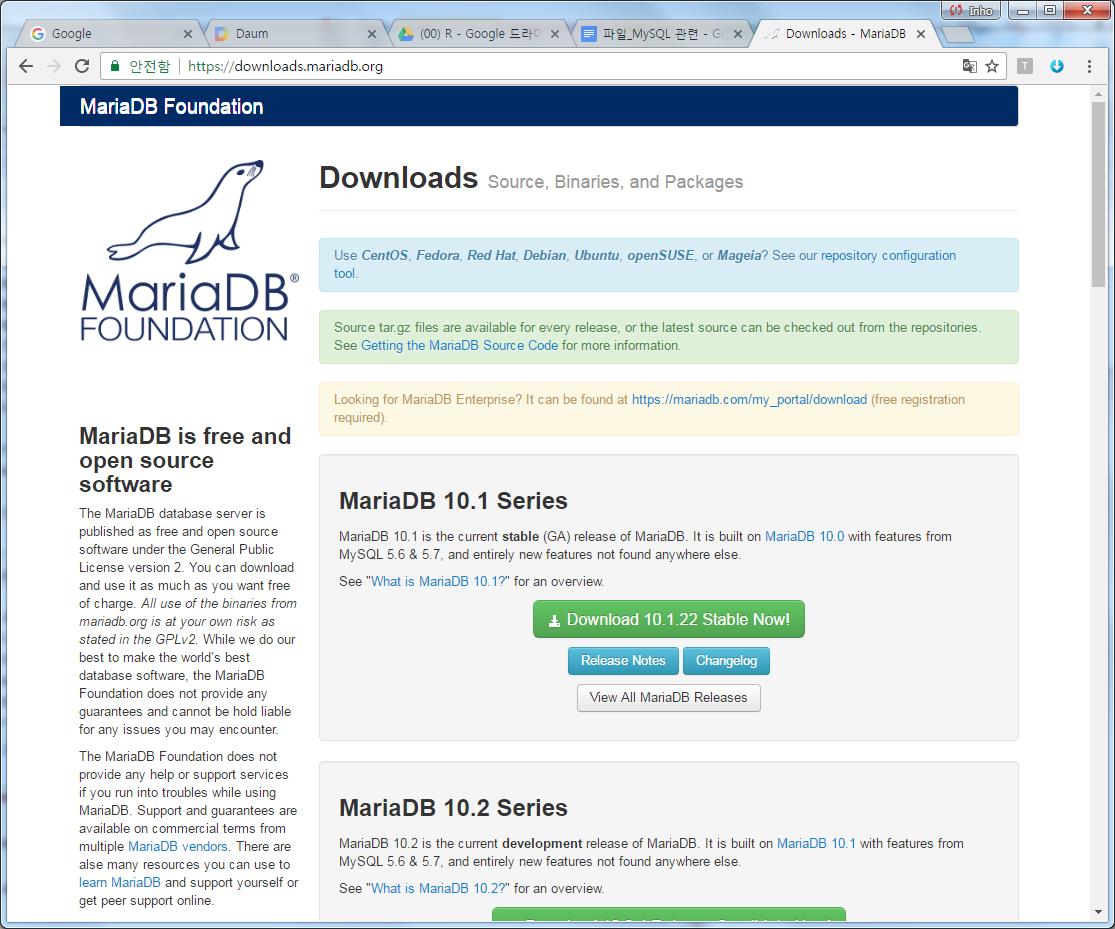Screen dimensions: 1115x929
Task: Reload the current page
Action: 82,66
